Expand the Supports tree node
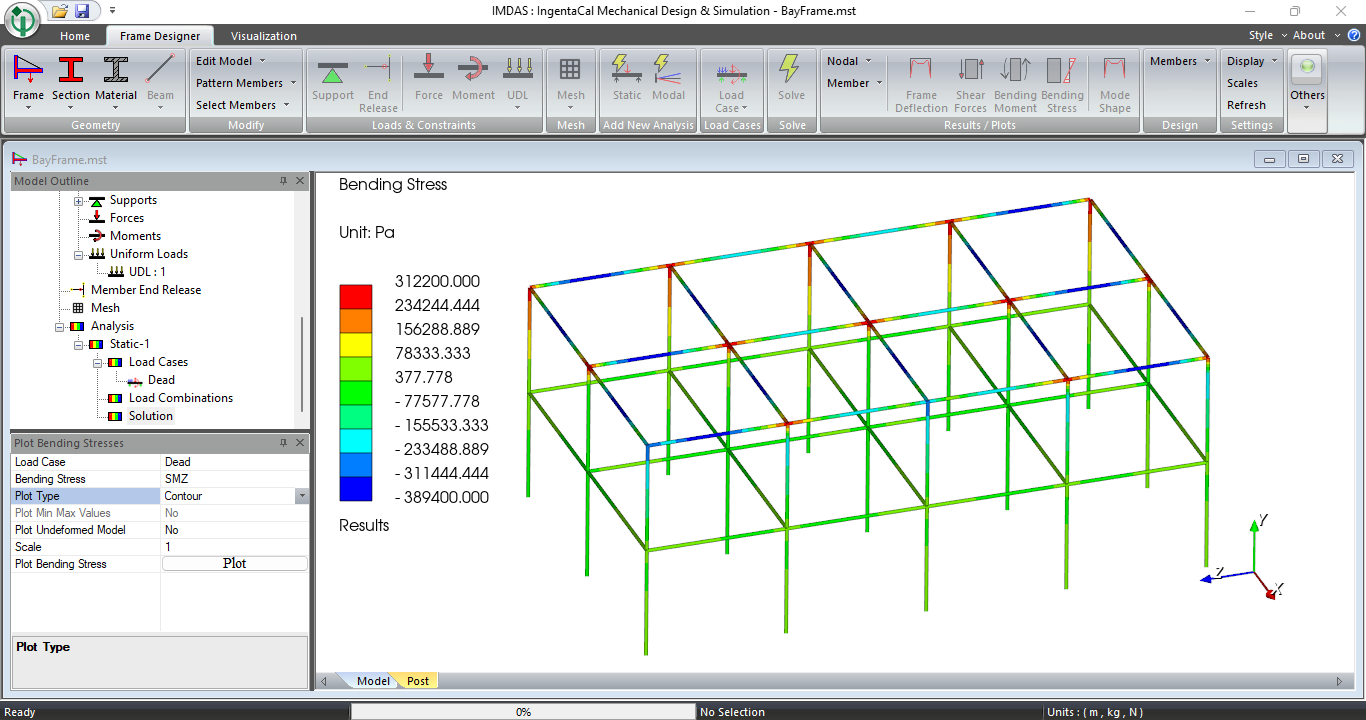 click(x=79, y=201)
